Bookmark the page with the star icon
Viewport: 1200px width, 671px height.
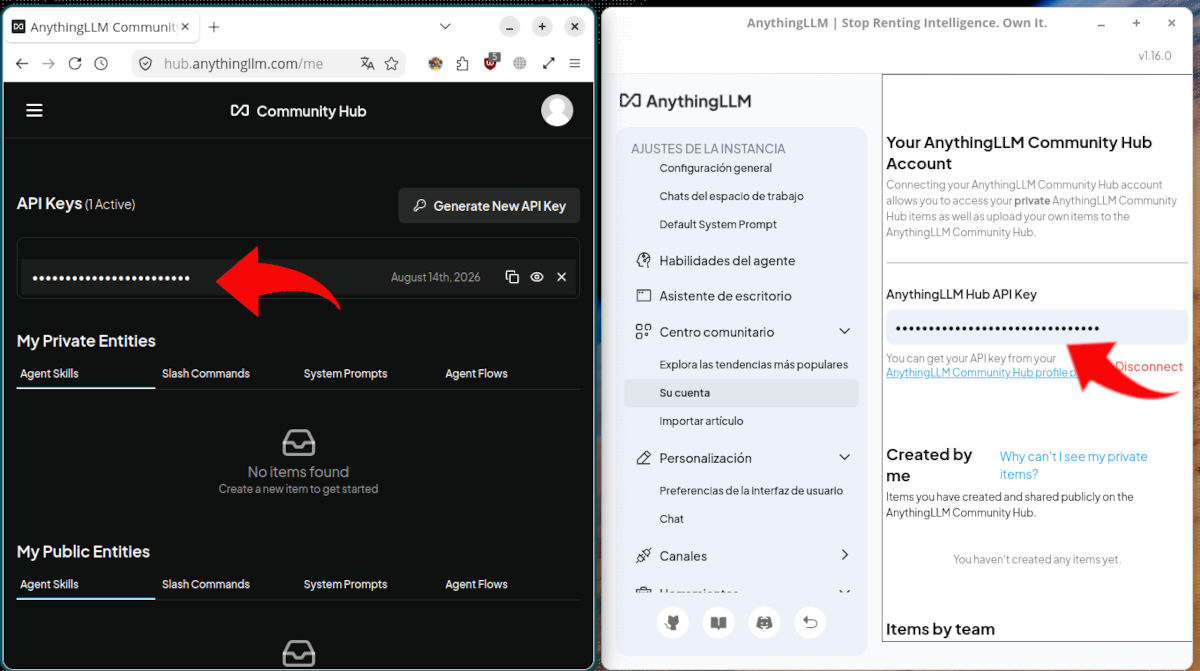(x=391, y=63)
